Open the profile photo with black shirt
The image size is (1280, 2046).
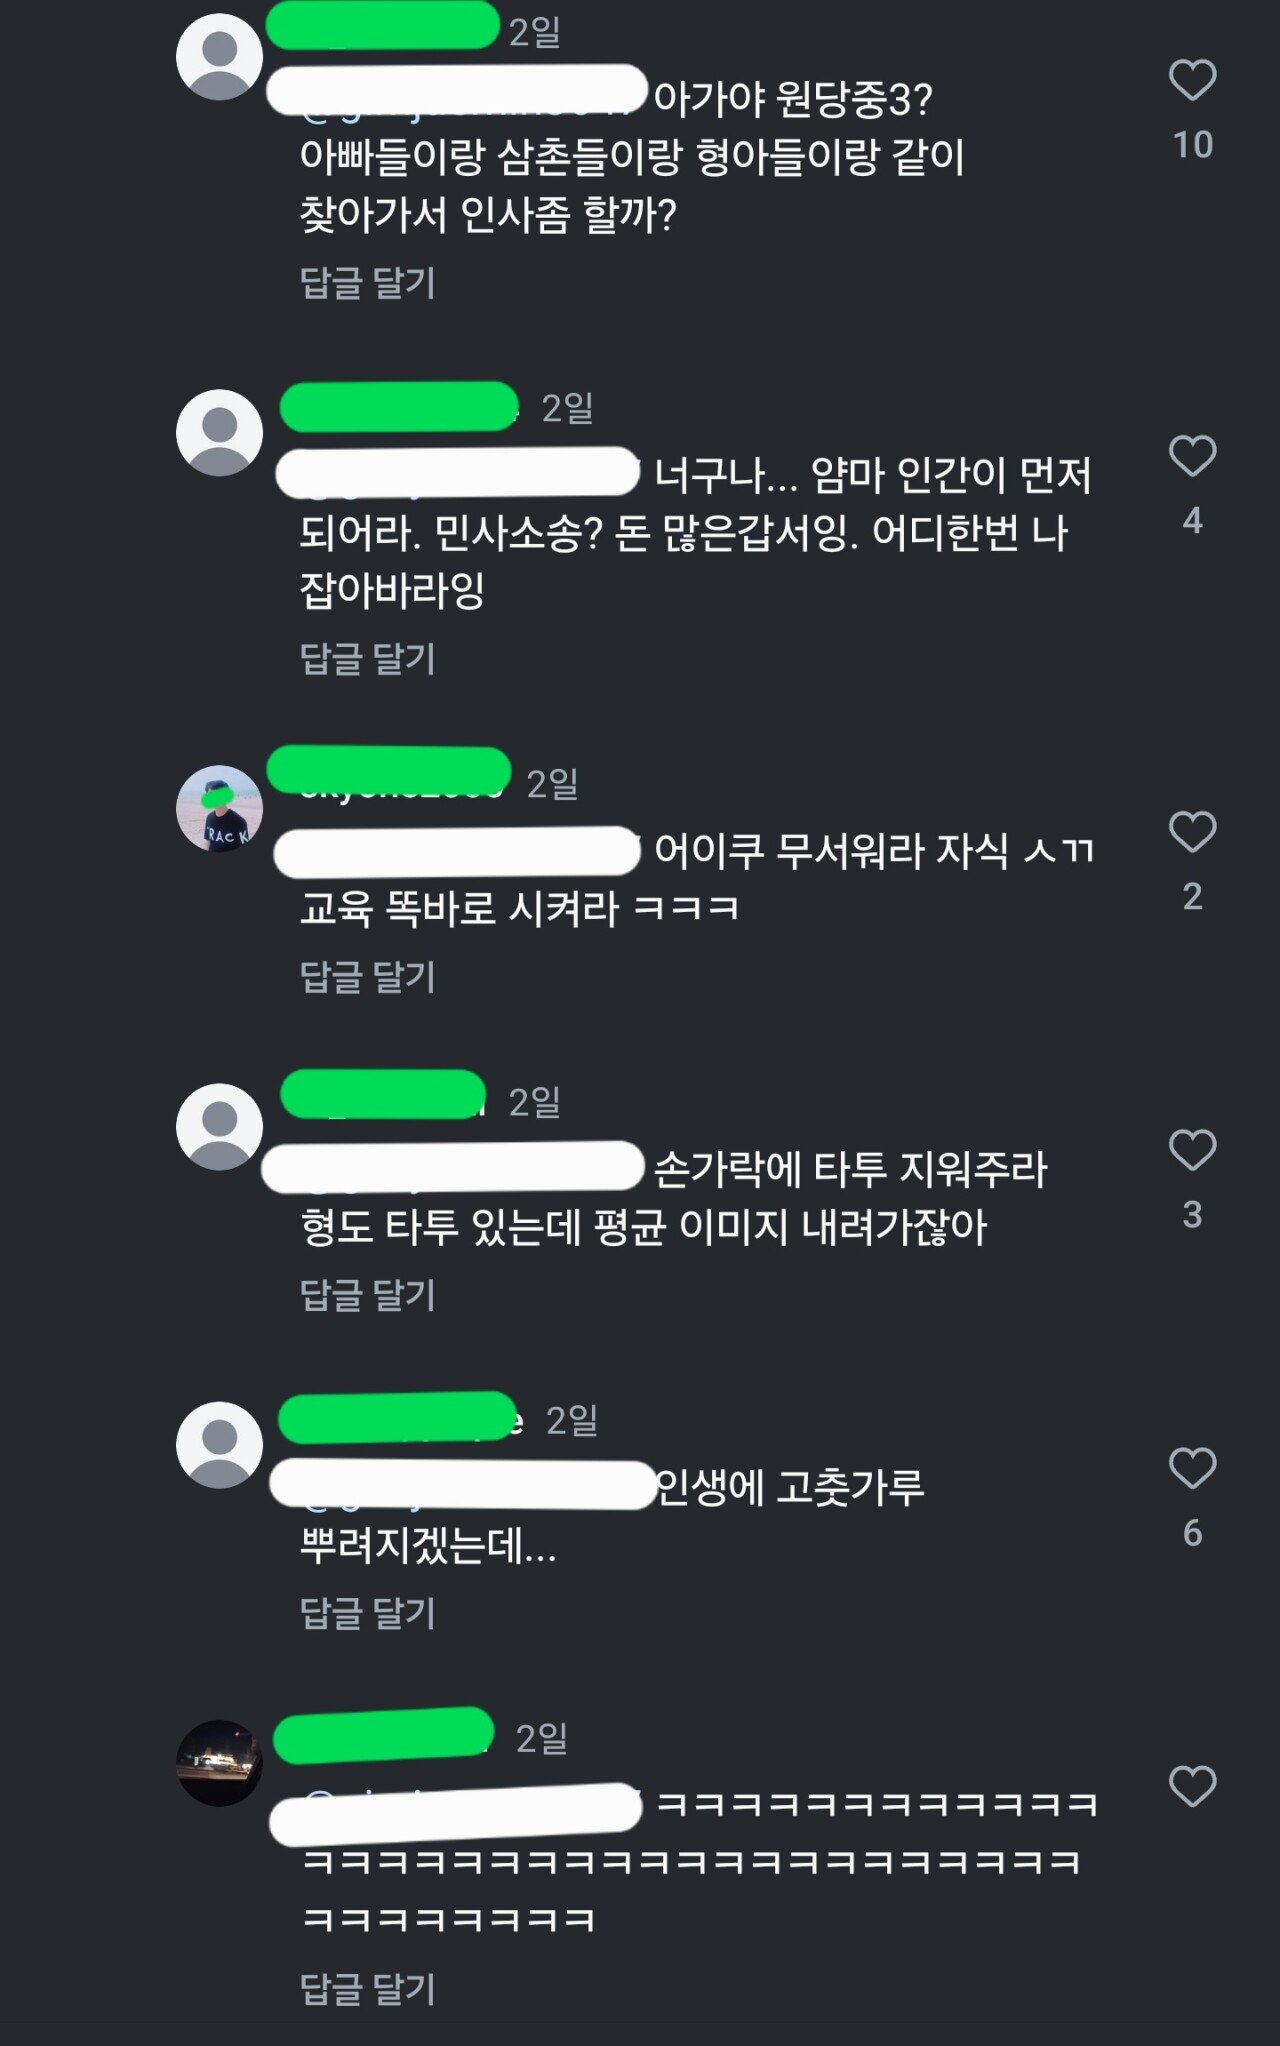tap(219, 809)
